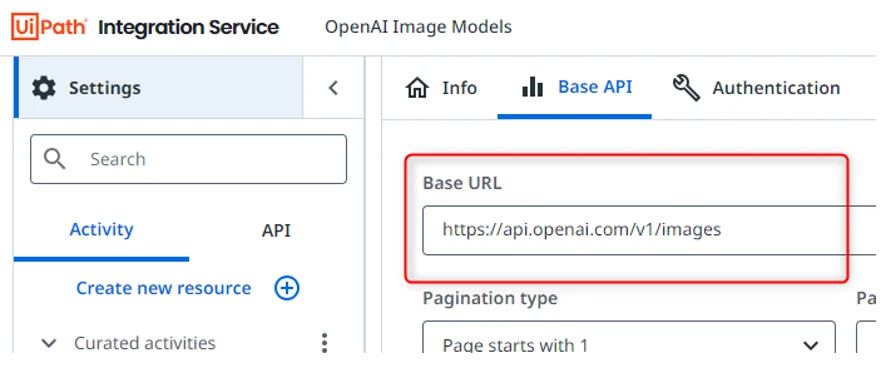Click the wrench icon for Authentication
The image size is (890, 375).
click(686, 88)
